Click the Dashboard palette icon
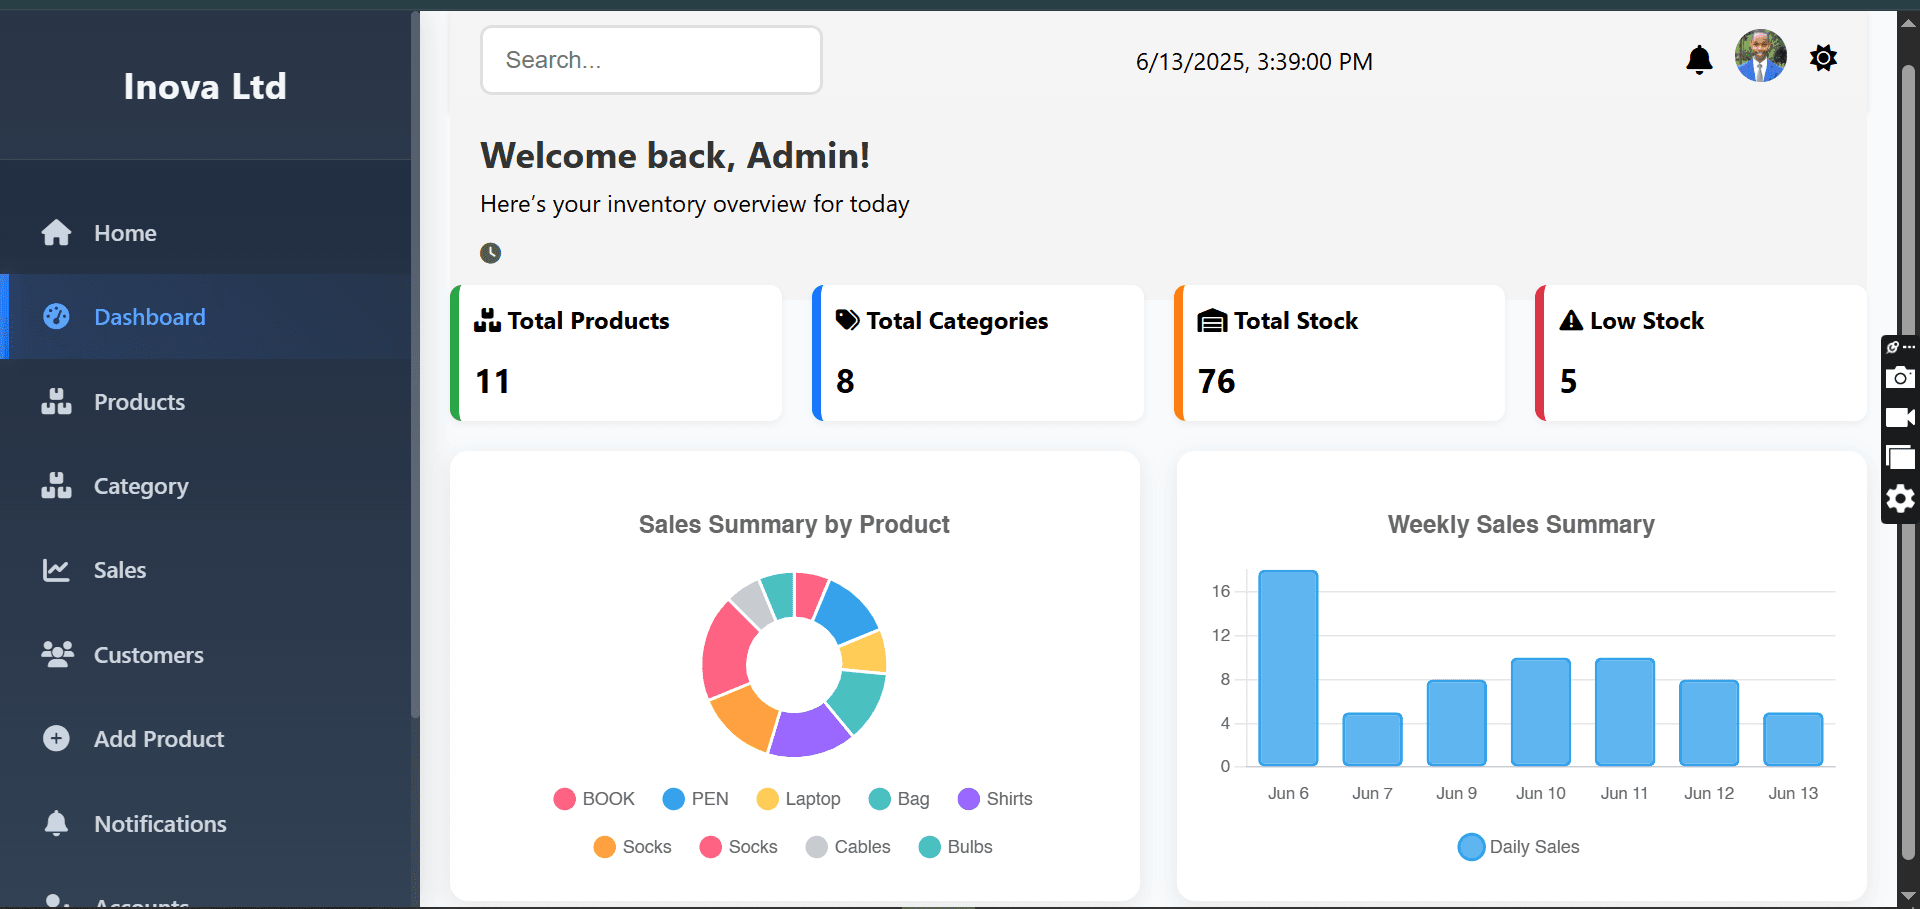 click(x=56, y=316)
